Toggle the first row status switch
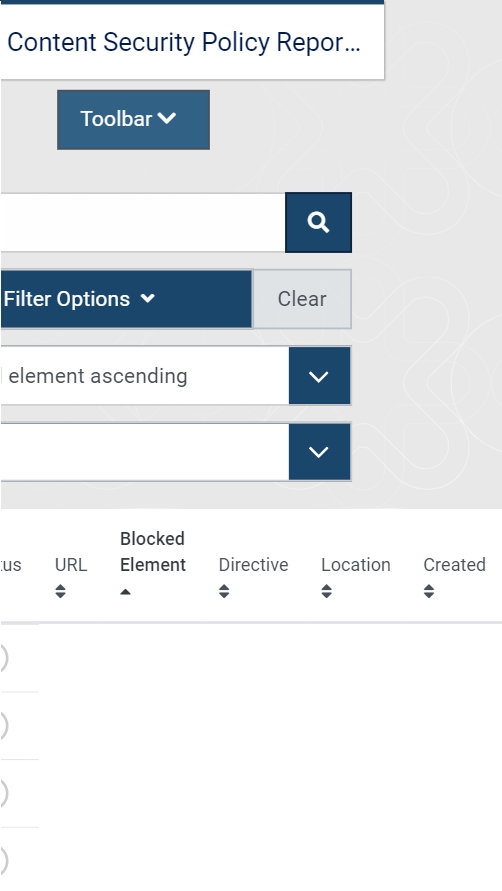The width and height of the screenshot is (502, 891). [3, 658]
